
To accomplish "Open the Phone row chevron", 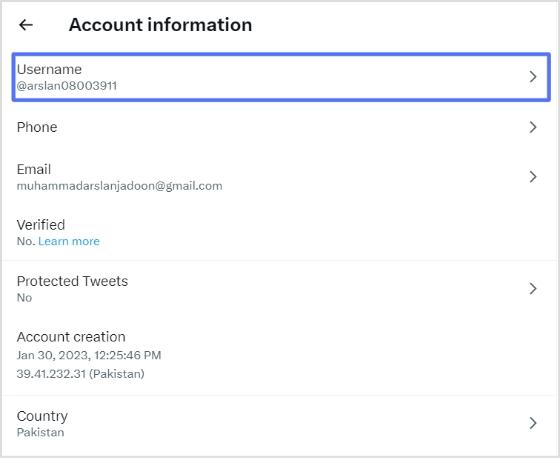I will point(533,127).
